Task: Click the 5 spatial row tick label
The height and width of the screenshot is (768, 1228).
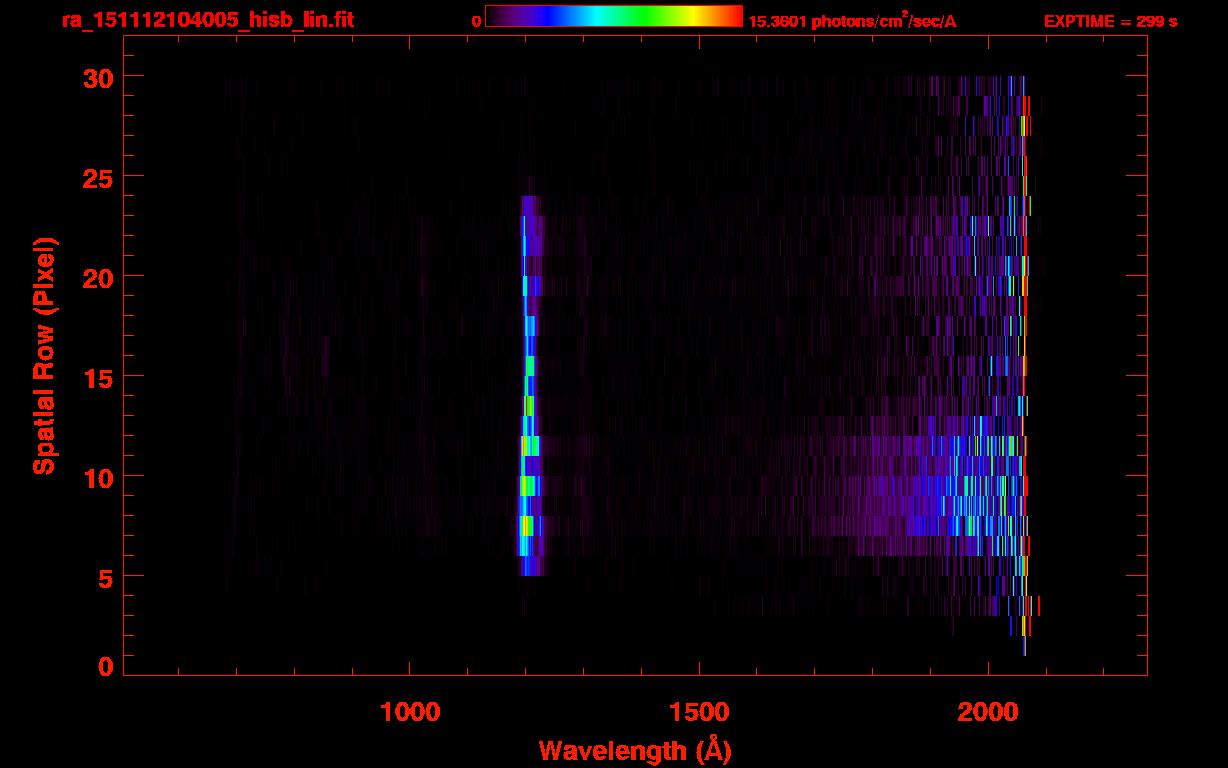Action: point(105,577)
